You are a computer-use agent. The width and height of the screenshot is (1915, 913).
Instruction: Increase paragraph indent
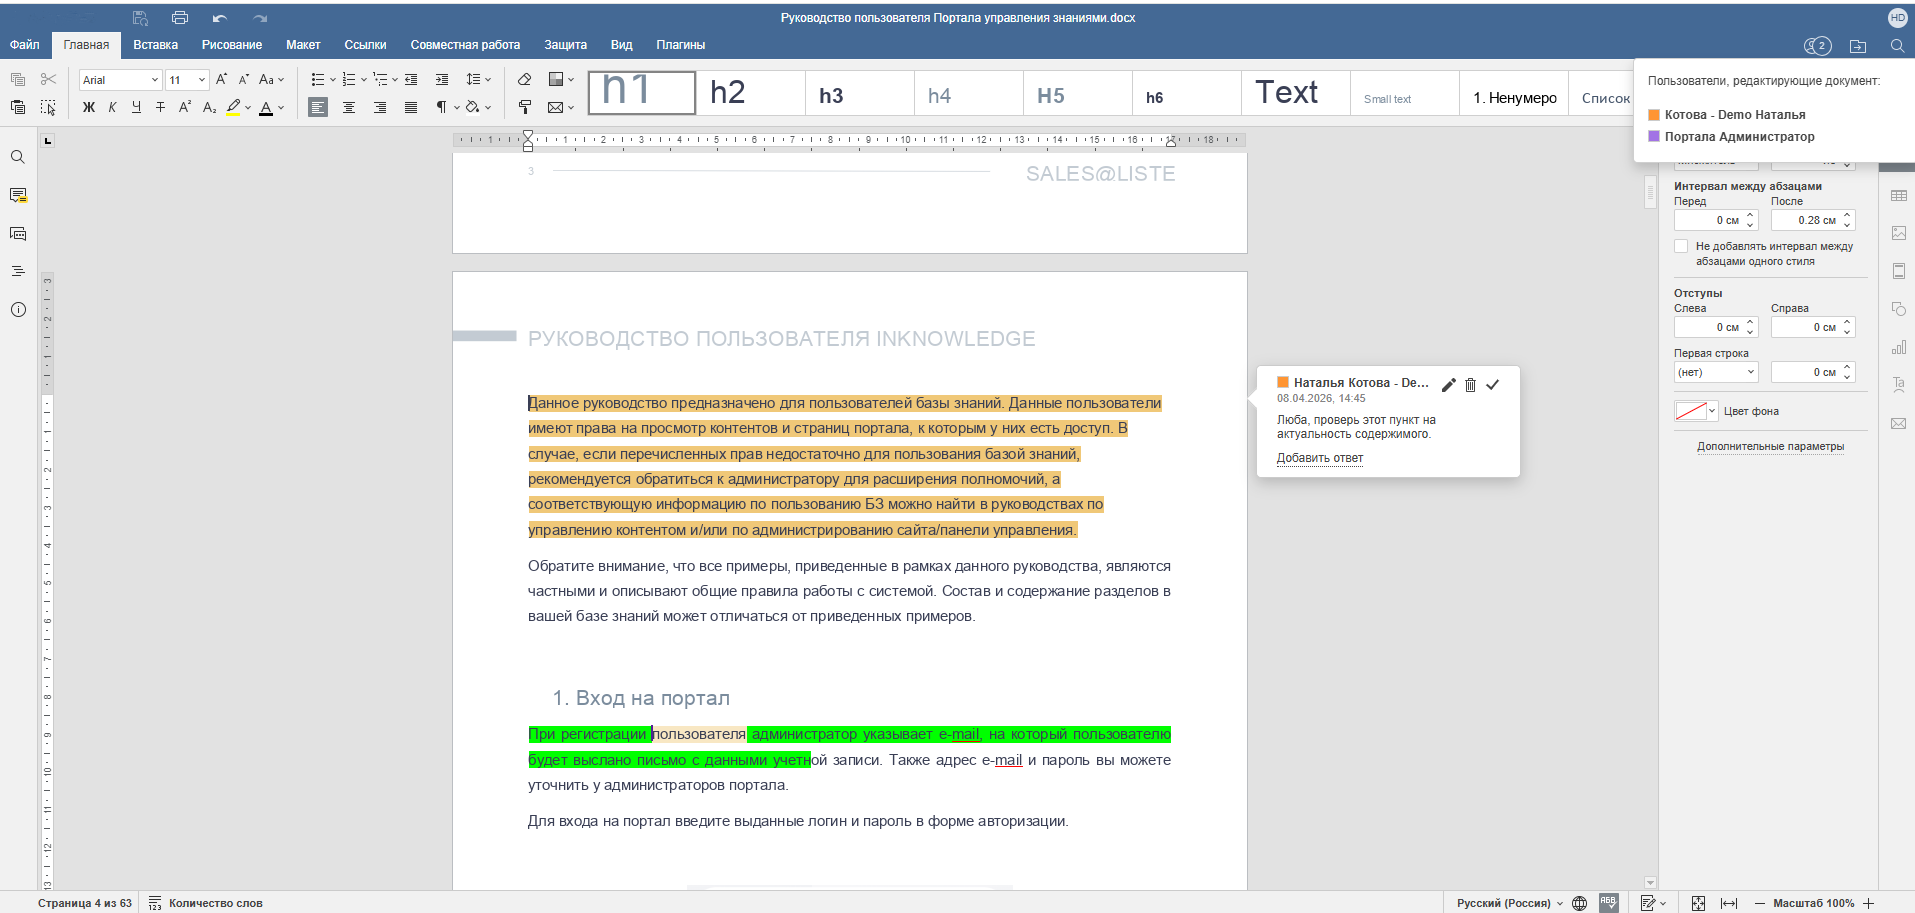tap(442, 79)
